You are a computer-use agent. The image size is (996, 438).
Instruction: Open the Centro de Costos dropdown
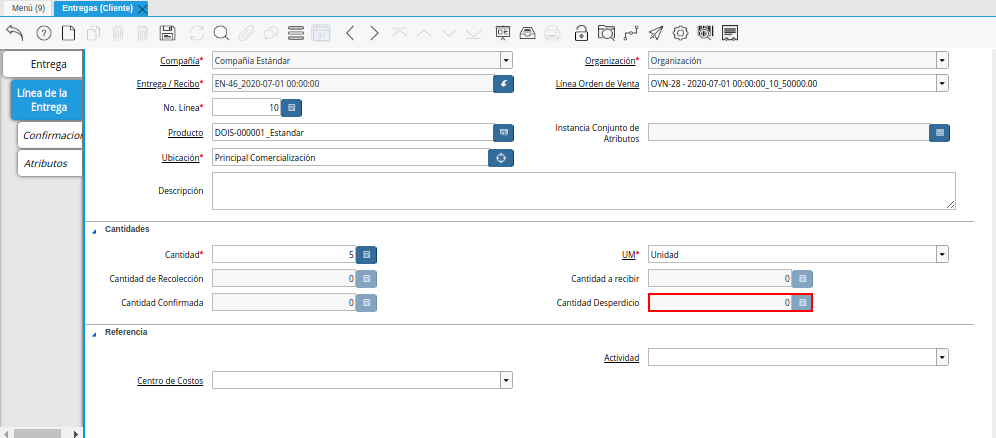(506, 380)
